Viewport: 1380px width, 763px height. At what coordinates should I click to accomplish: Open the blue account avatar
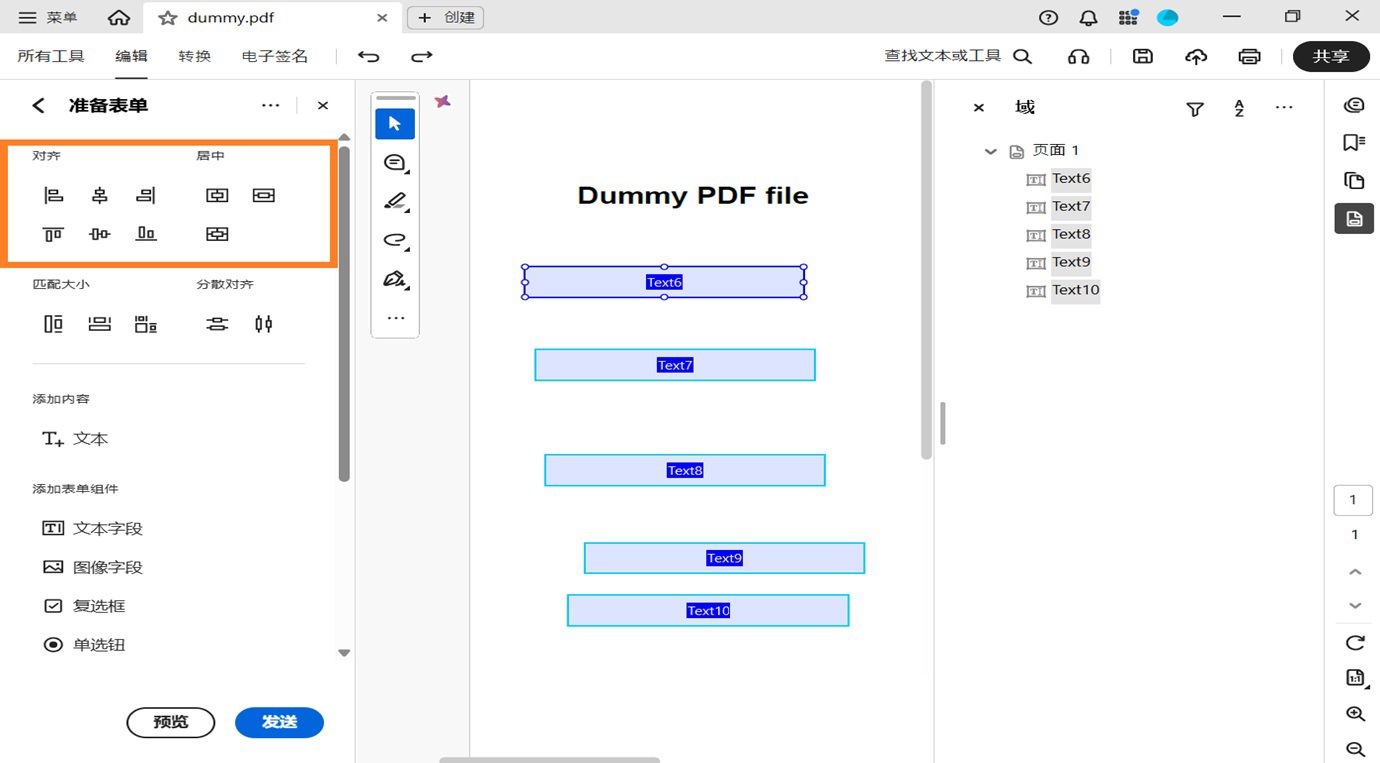pyautogui.click(x=1167, y=18)
